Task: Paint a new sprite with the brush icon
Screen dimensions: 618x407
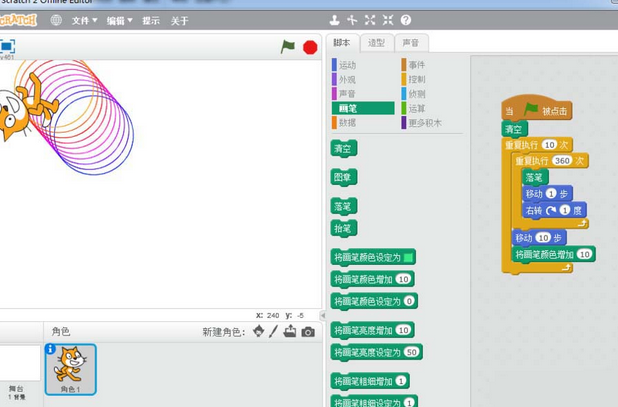Action: point(273,332)
